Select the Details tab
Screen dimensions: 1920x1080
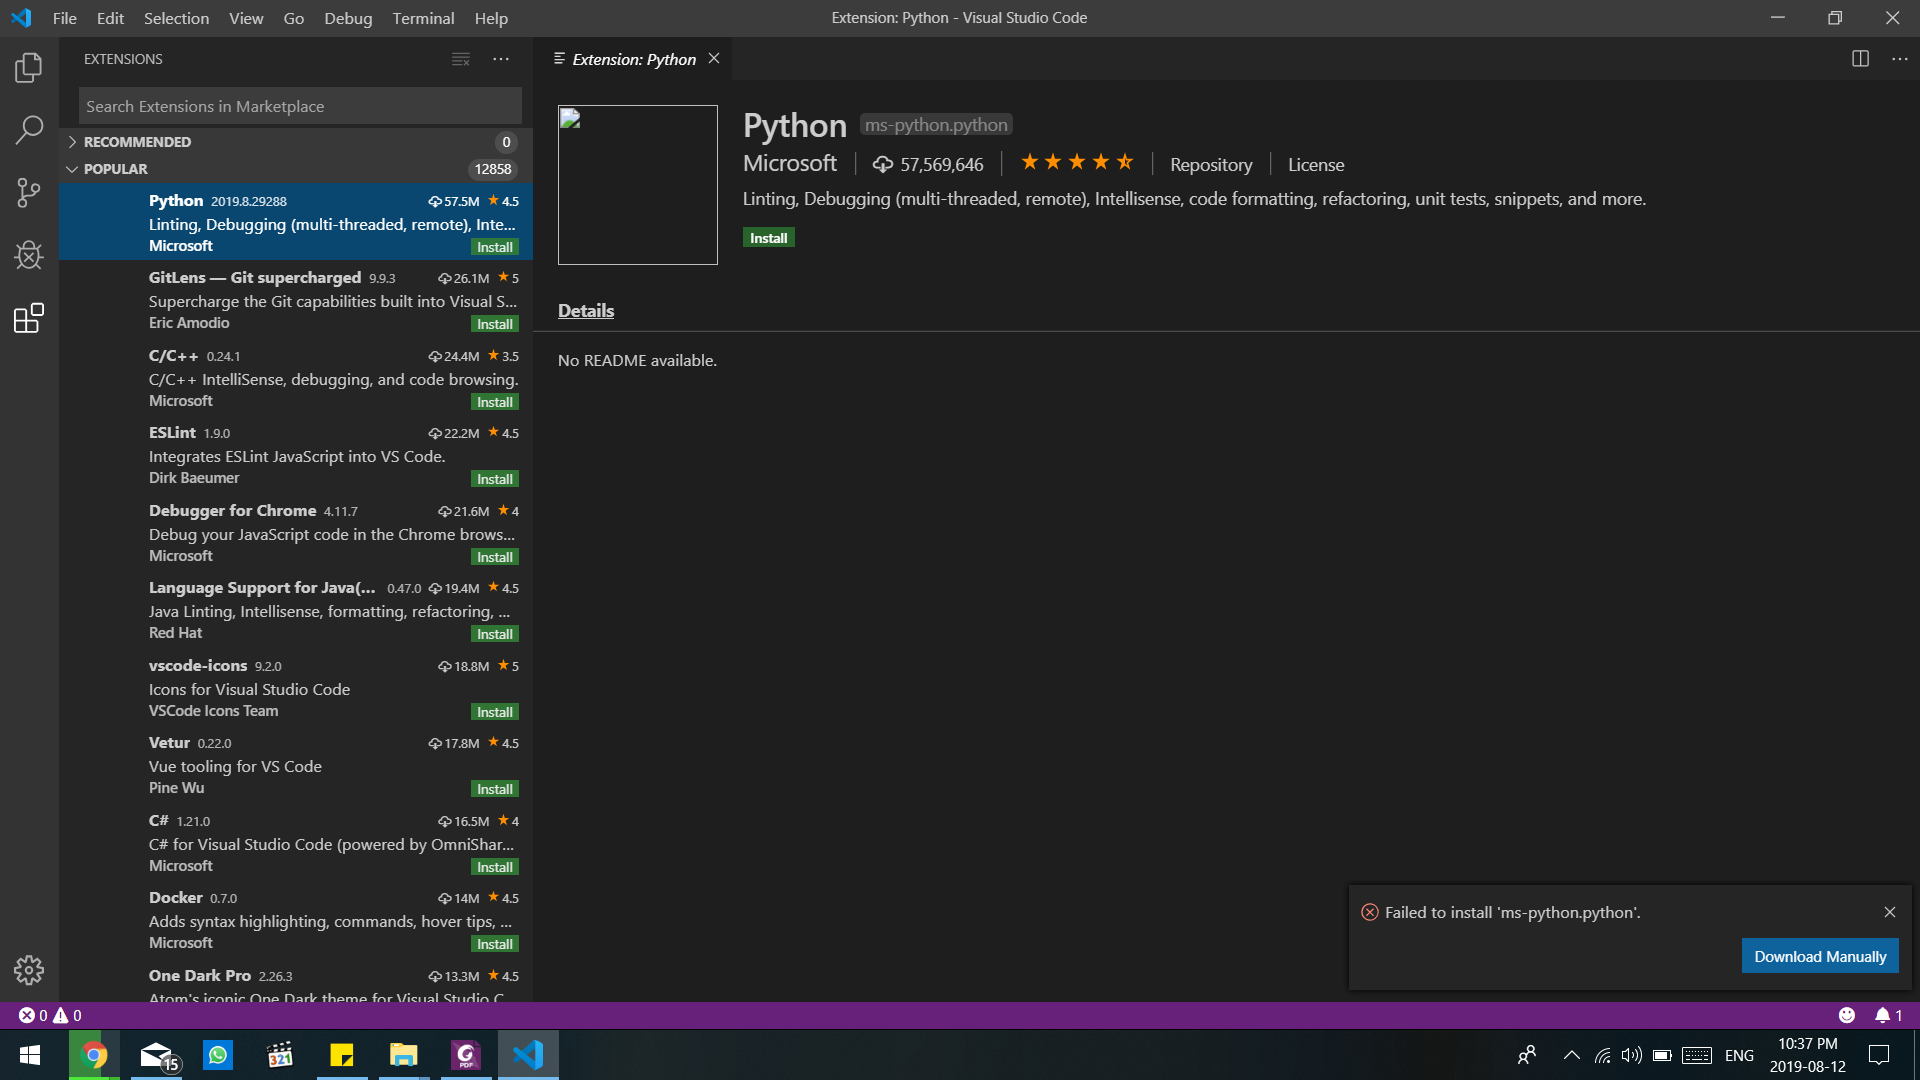[585, 310]
